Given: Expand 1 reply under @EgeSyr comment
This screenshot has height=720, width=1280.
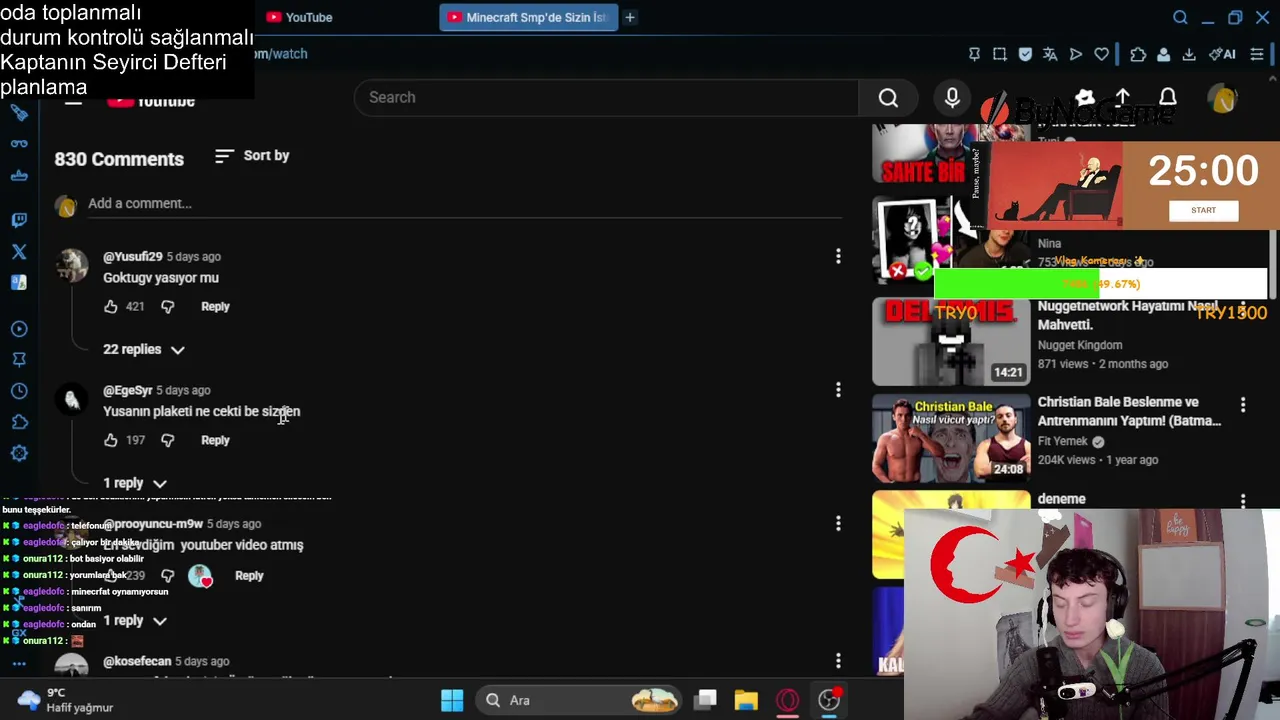Looking at the screenshot, I should pyautogui.click(x=135, y=483).
